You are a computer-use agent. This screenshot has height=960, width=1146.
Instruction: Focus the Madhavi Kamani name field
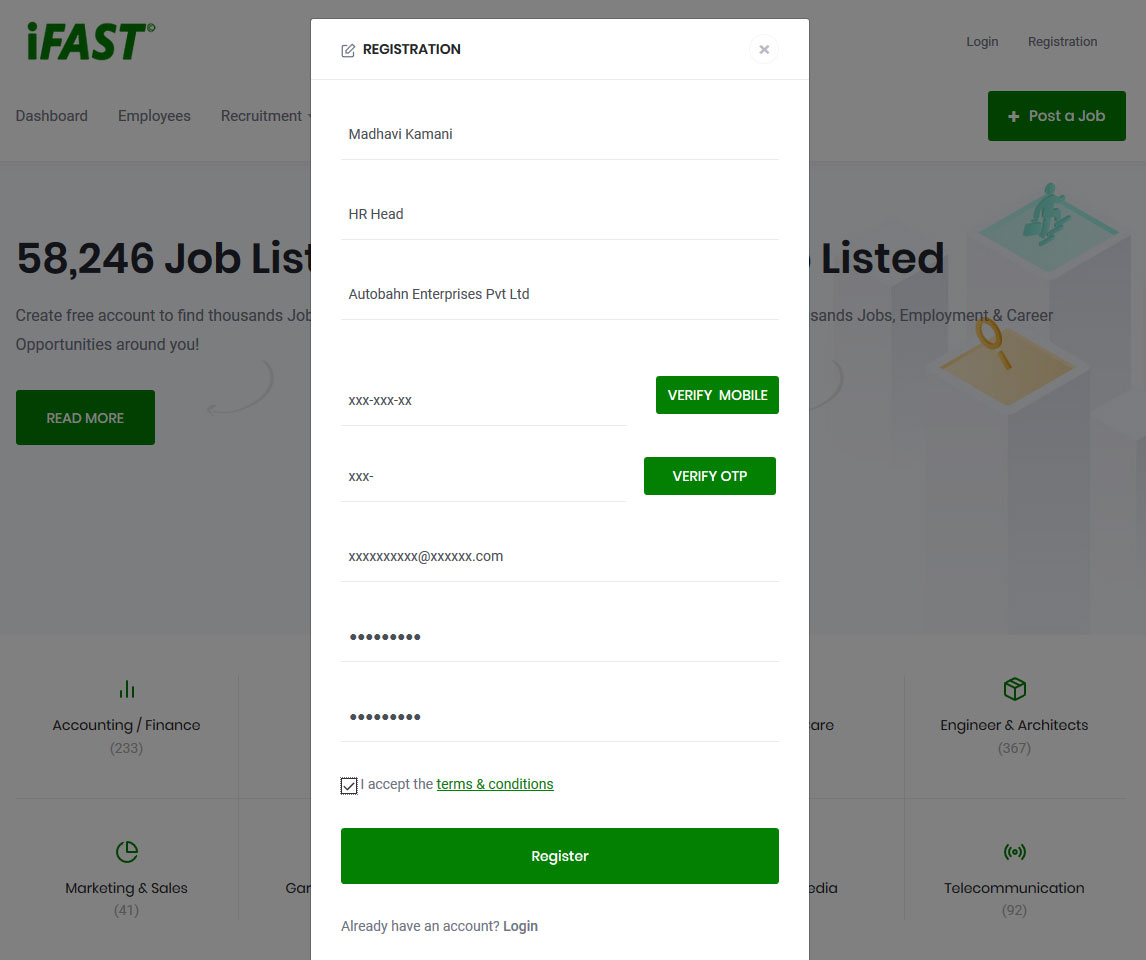(560, 134)
